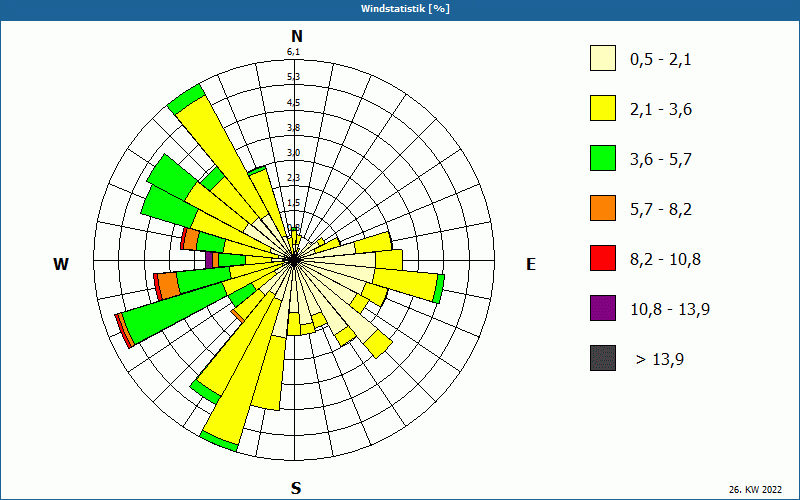
Task: Click the center point of the wind rose
Action: point(294,260)
